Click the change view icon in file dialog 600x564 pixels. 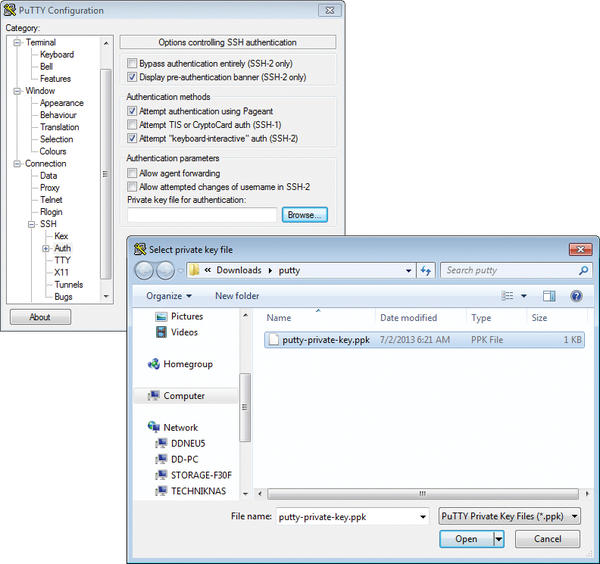click(x=508, y=296)
